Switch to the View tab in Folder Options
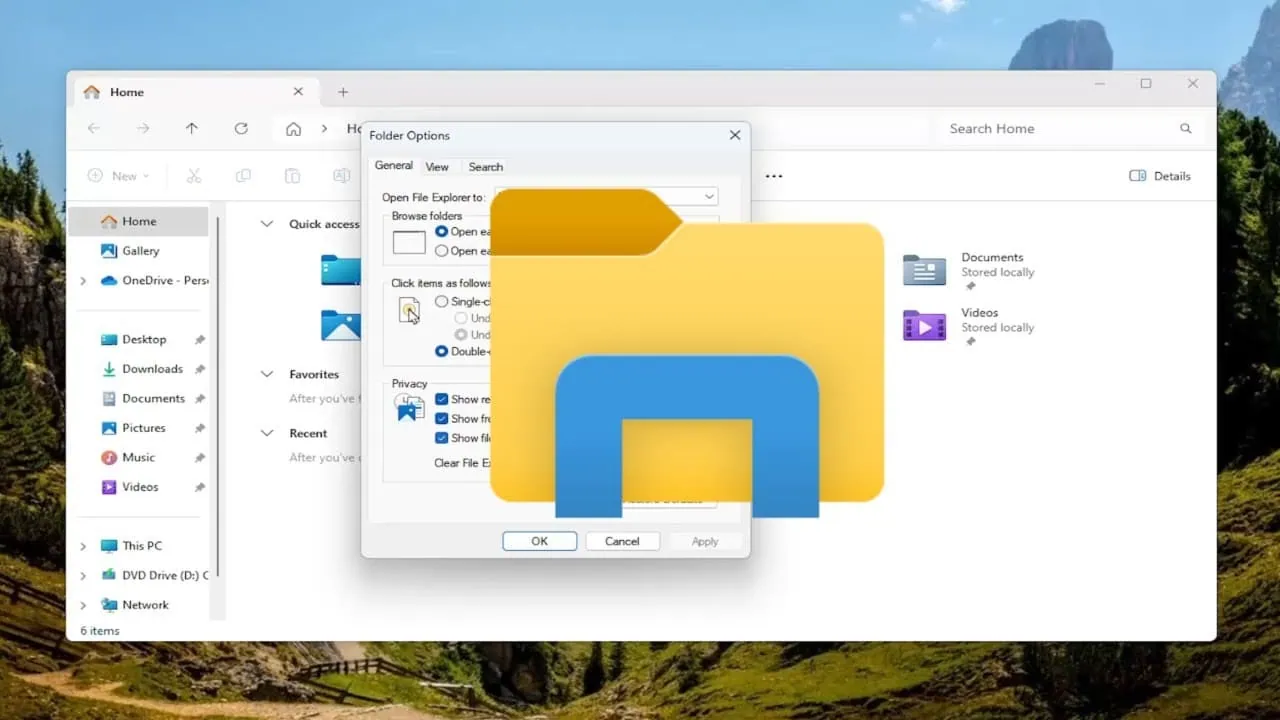Image resolution: width=1280 pixels, height=720 pixels. click(438, 166)
